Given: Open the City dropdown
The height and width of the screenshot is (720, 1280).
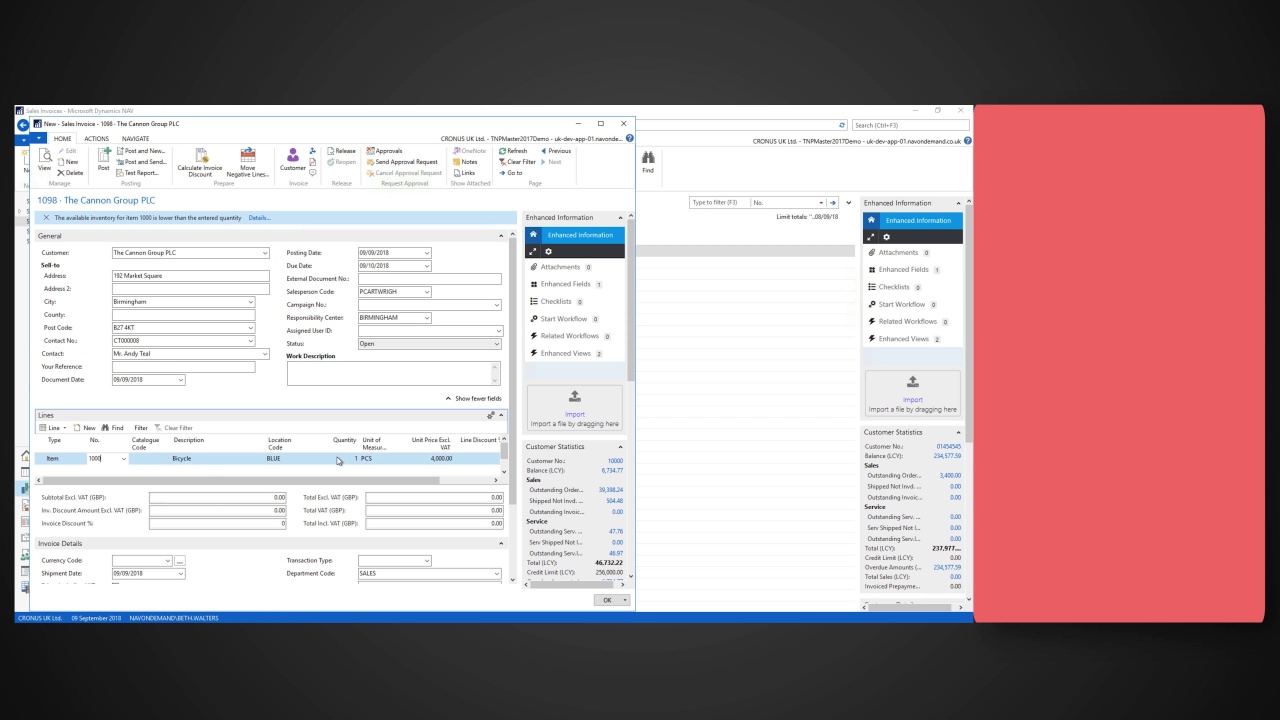Looking at the screenshot, I should [x=249, y=301].
